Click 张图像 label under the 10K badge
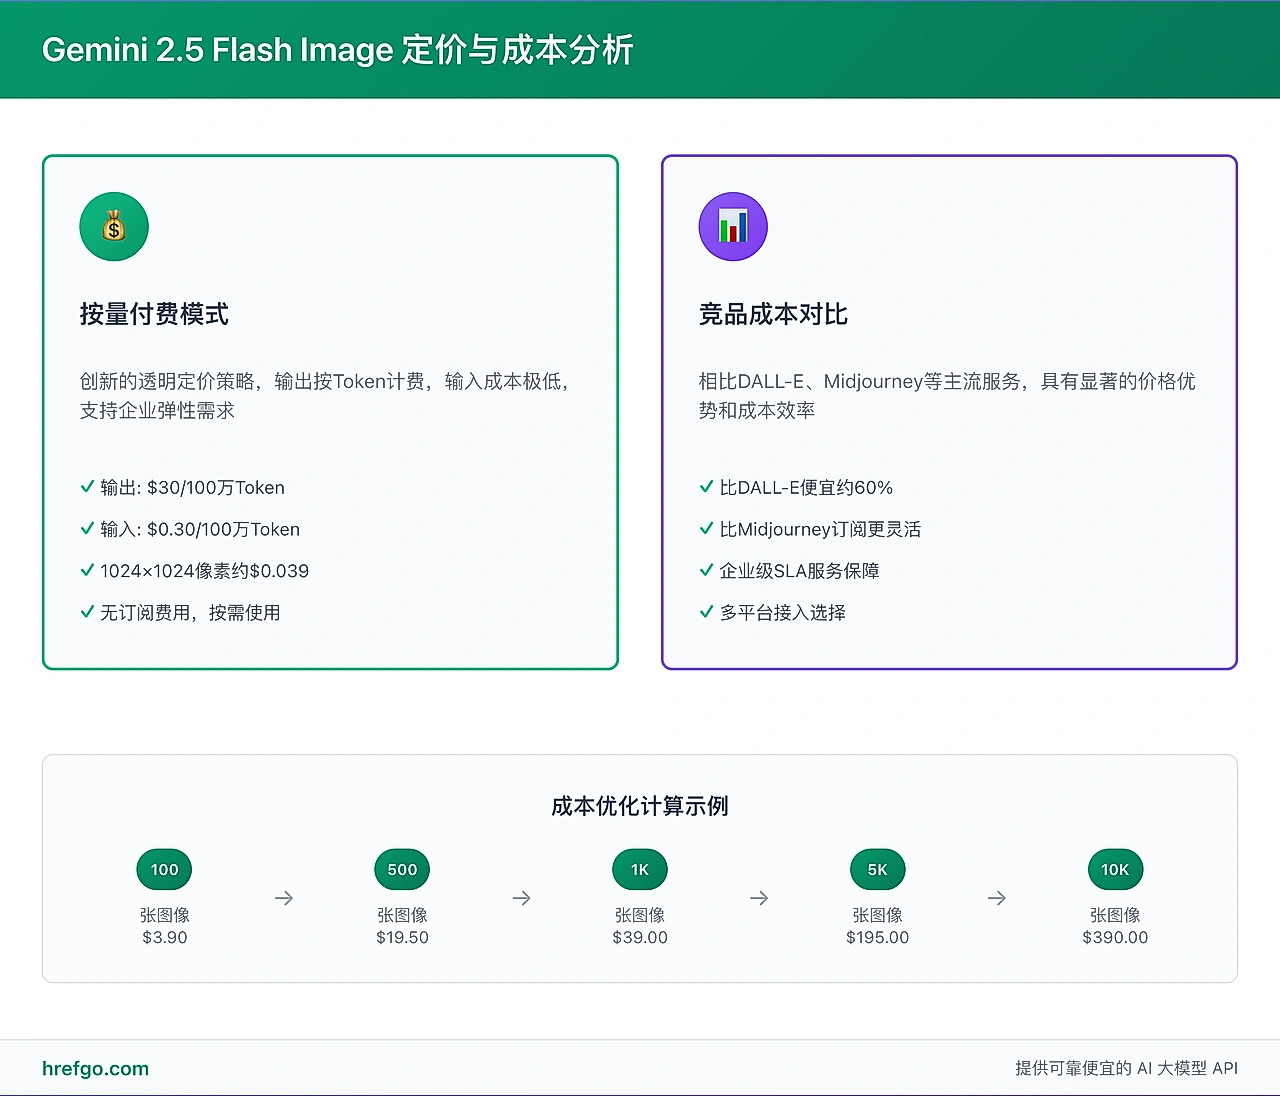 coord(1115,915)
